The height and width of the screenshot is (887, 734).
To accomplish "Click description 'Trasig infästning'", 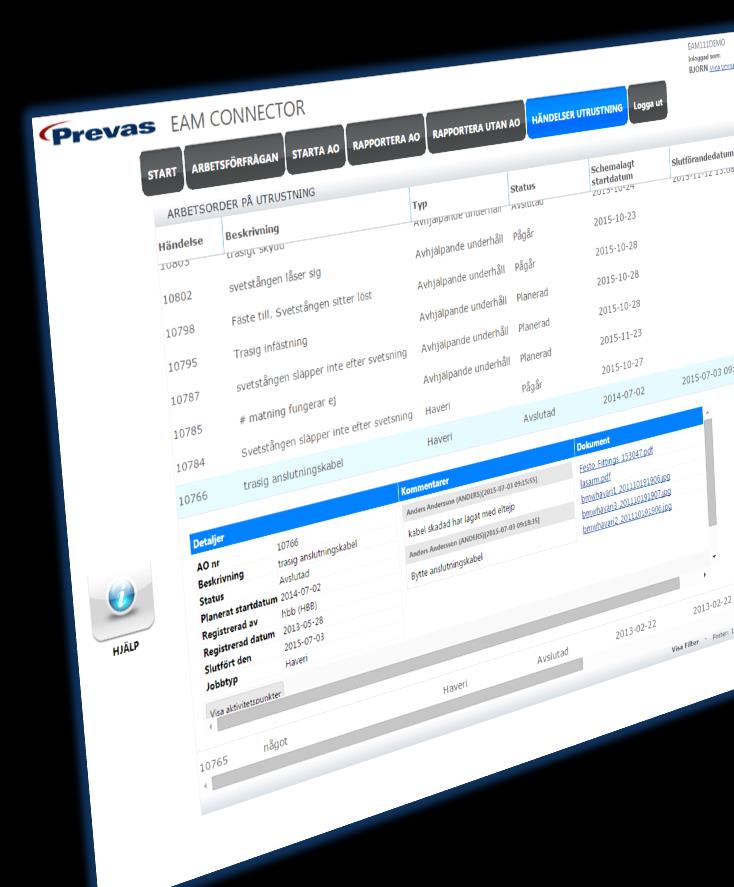I will (x=271, y=348).
